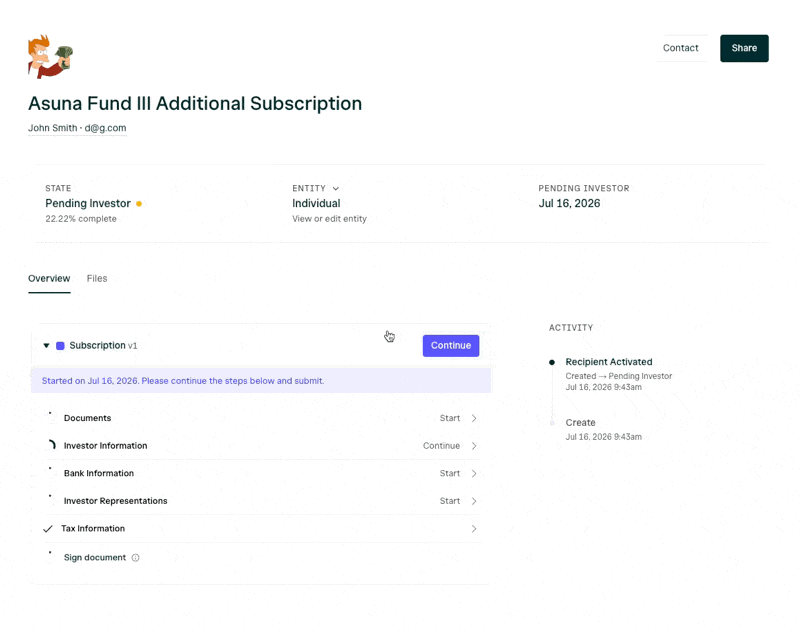Viewport: 800px width, 631px height.
Task: Select the Overview tab
Action: pos(49,279)
